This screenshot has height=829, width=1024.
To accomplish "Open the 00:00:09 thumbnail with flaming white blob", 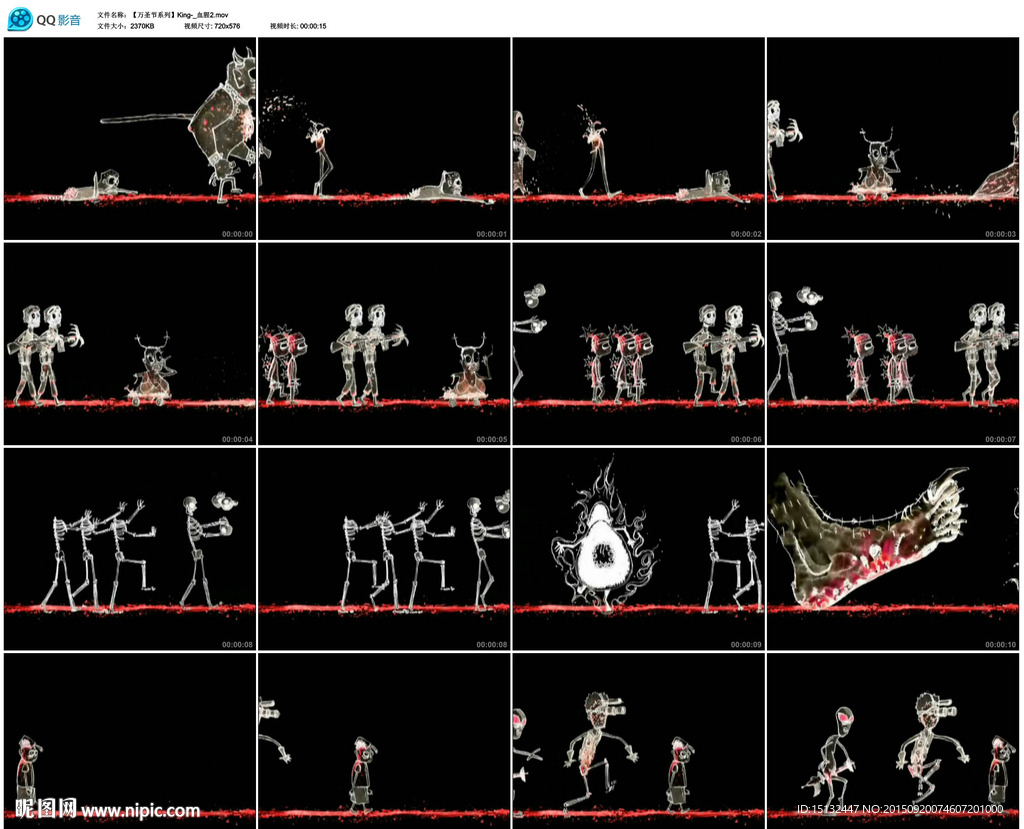I will point(639,549).
